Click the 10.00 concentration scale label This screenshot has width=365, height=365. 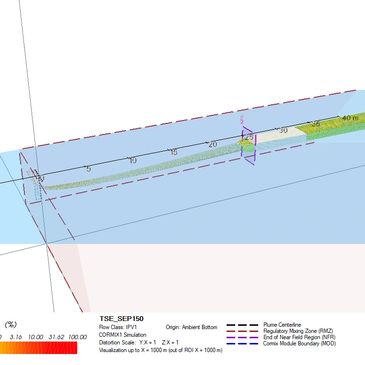tap(36, 337)
